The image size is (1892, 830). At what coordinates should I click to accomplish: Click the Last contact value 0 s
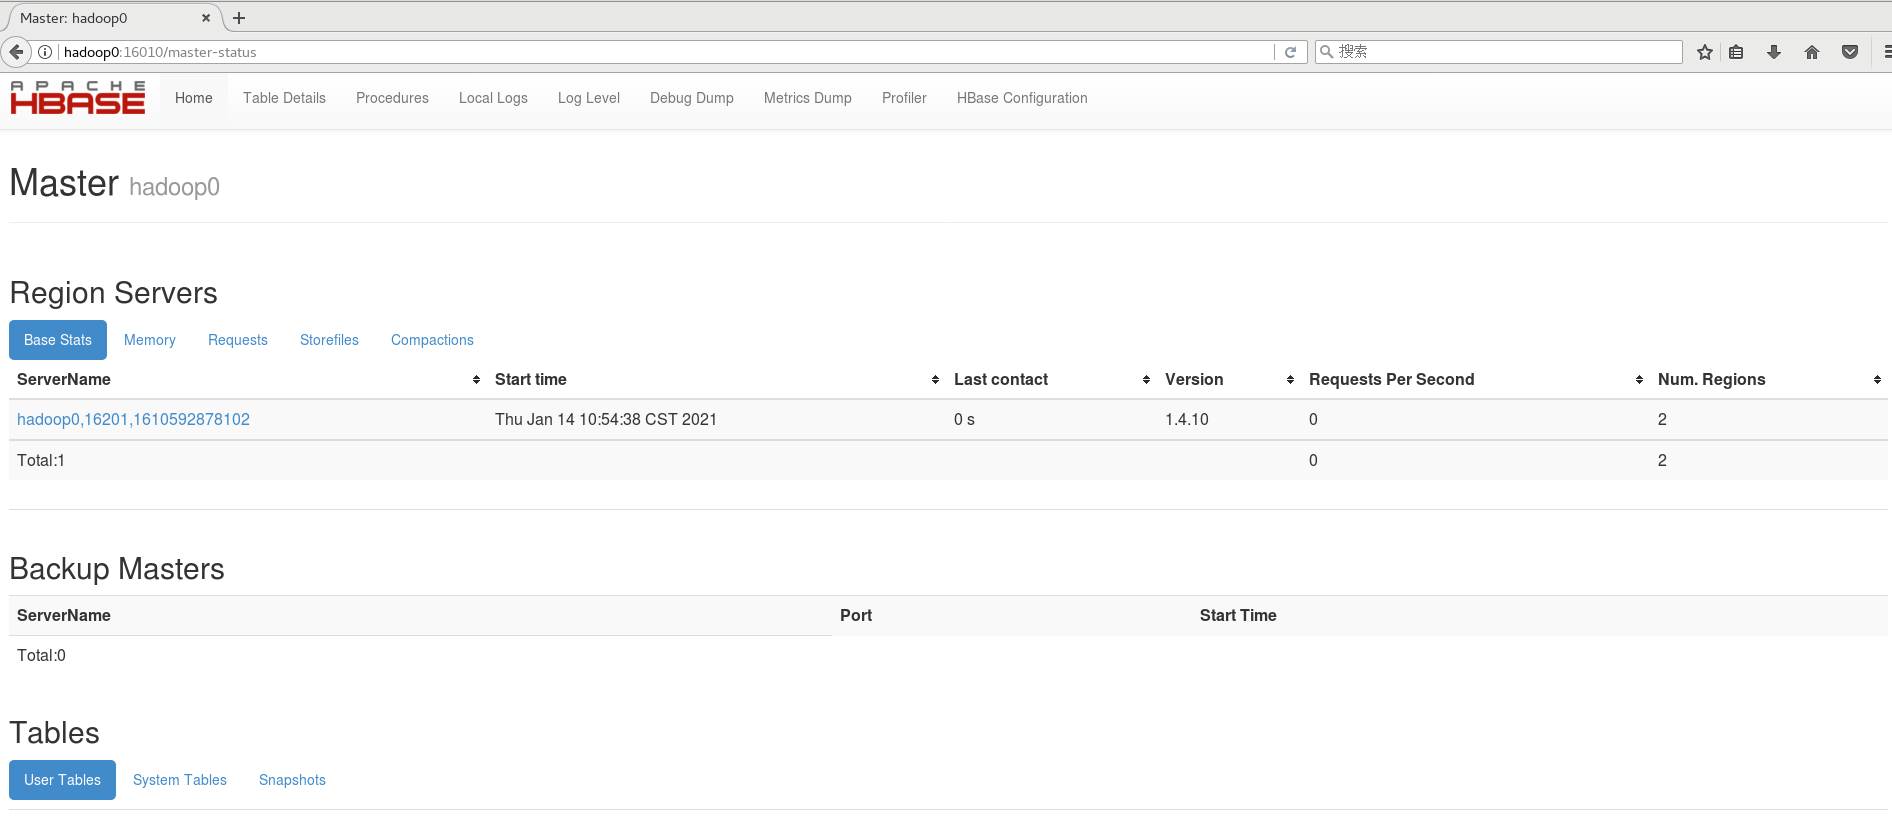(964, 420)
